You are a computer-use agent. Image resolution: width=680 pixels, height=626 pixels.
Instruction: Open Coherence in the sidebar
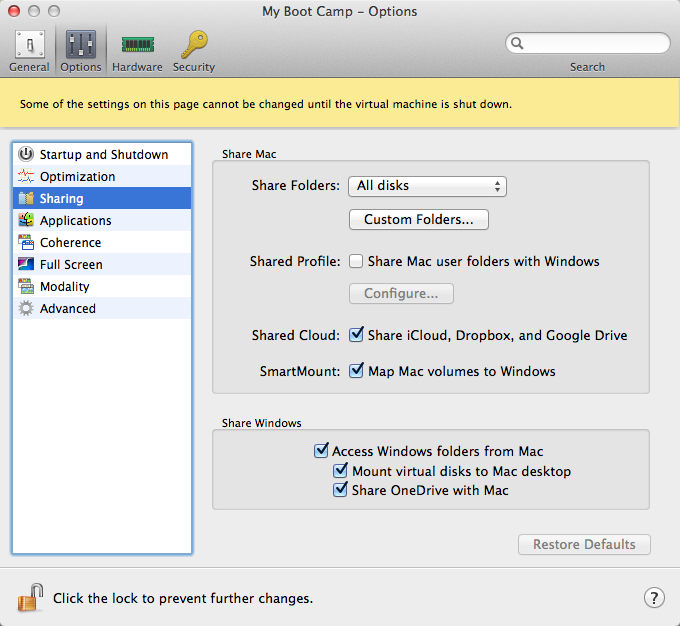tap(102, 243)
